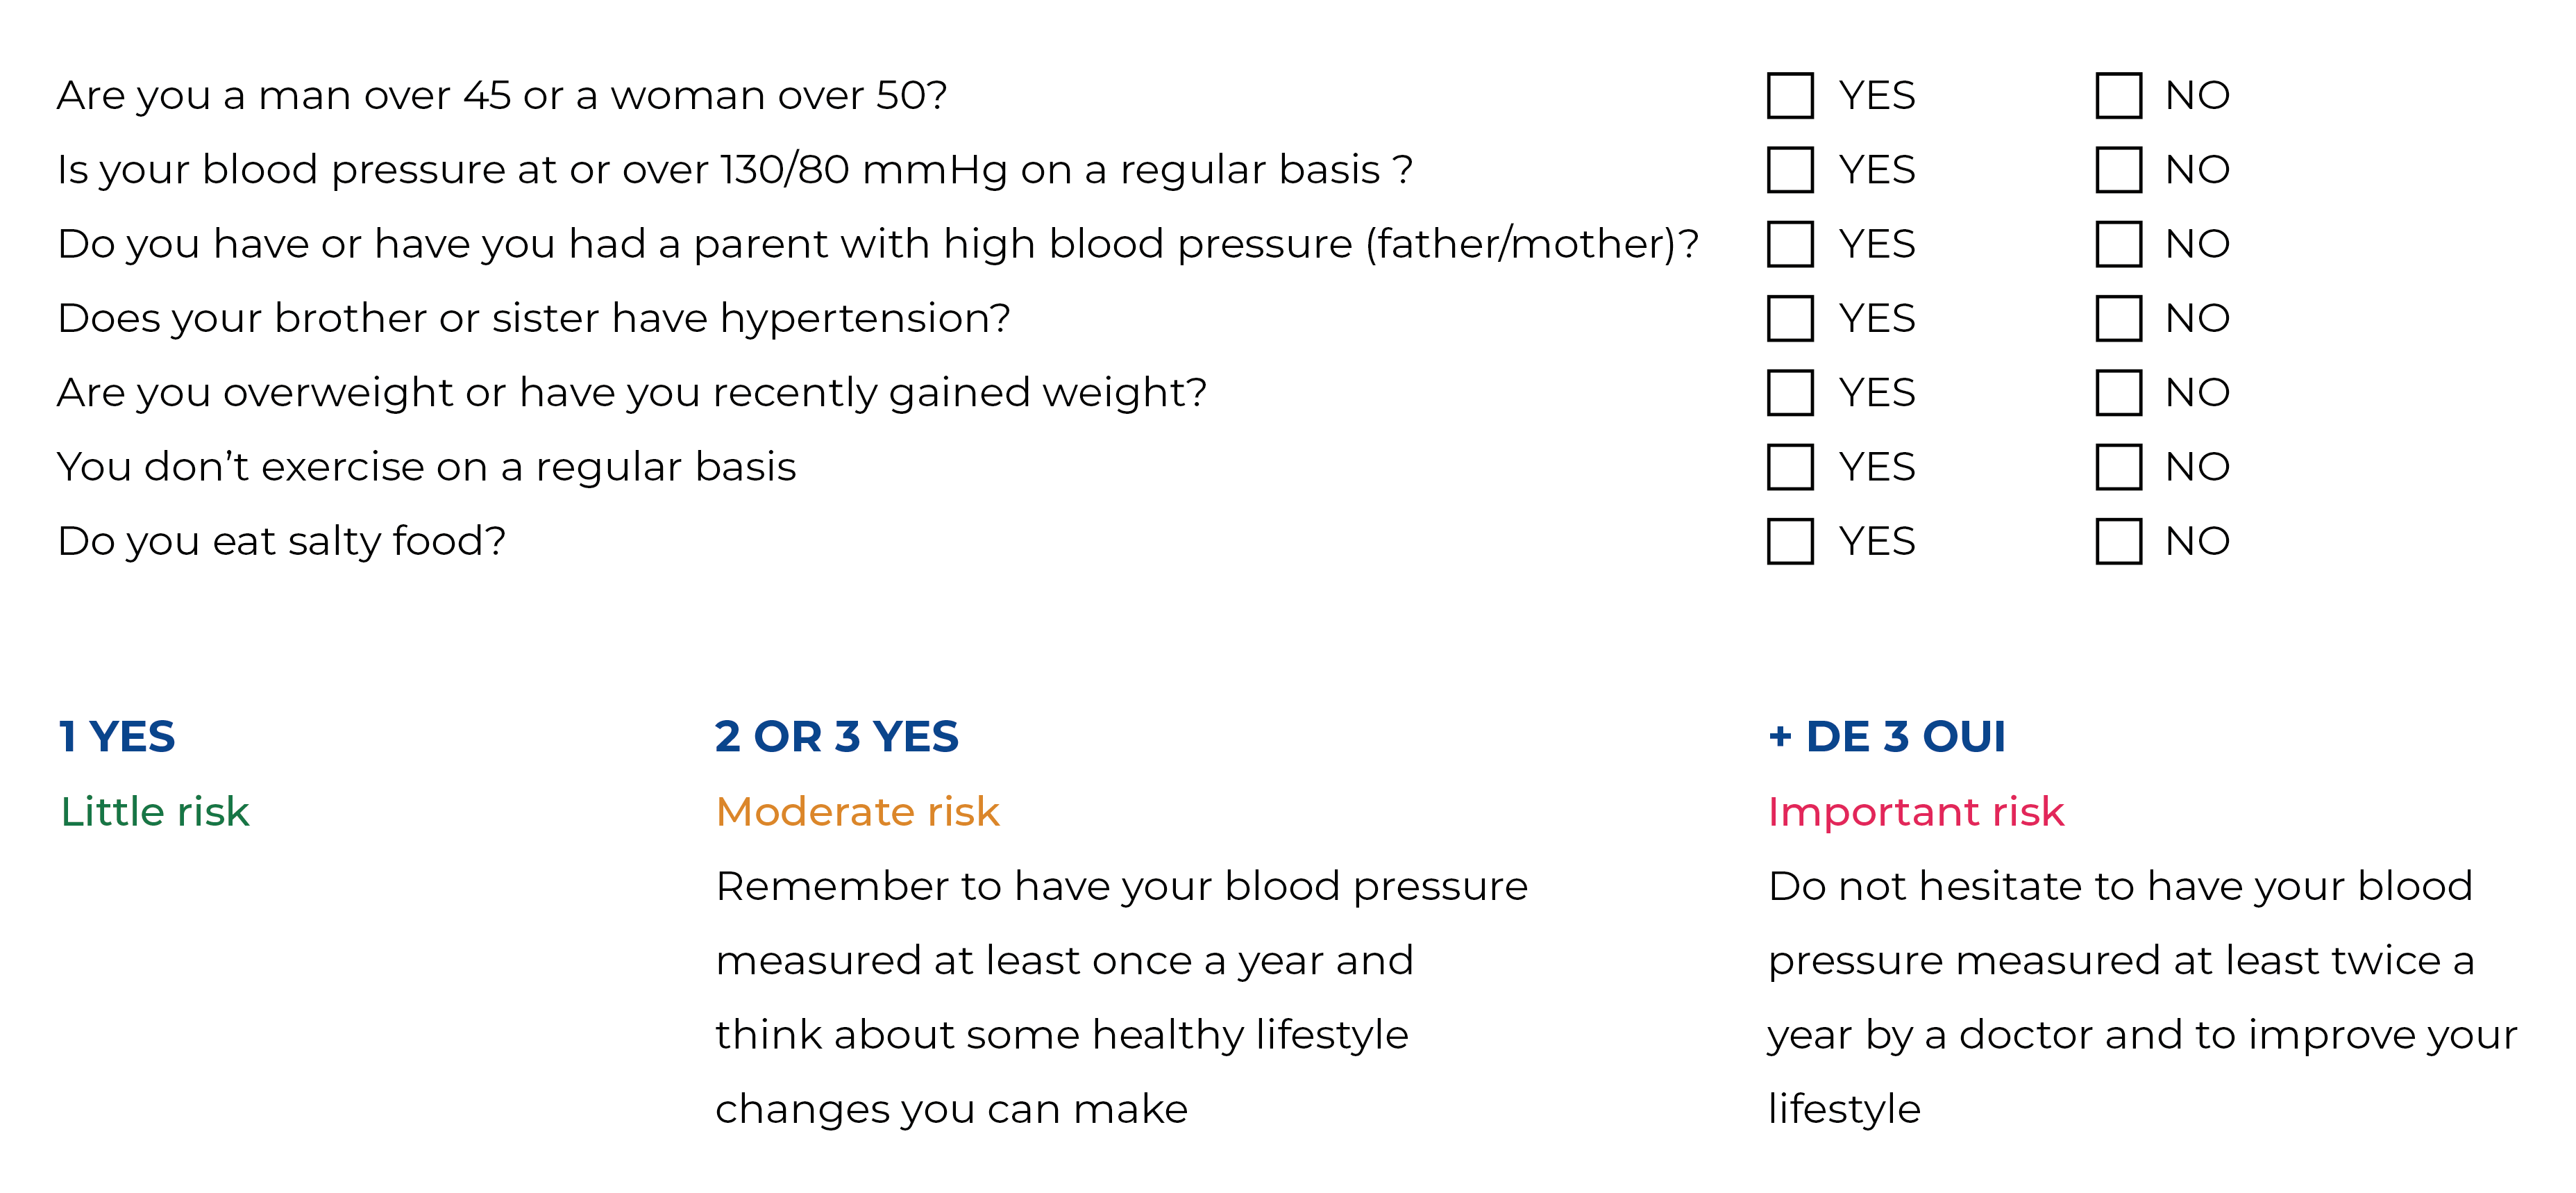Click the '2 OR 3 YES' heading
The height and width of the screenshot is (1193, 2576).
point(836,737)
